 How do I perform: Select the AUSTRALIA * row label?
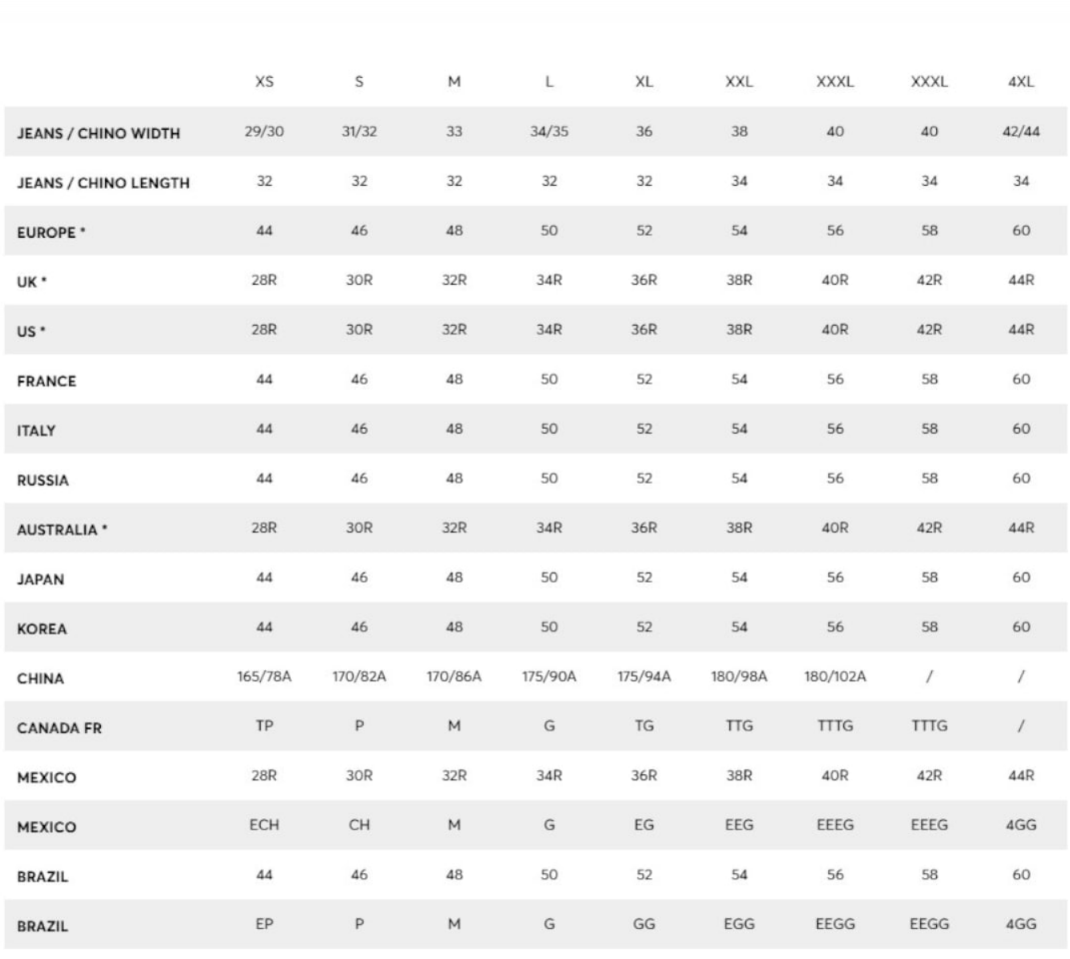click(x=62, y=530)
